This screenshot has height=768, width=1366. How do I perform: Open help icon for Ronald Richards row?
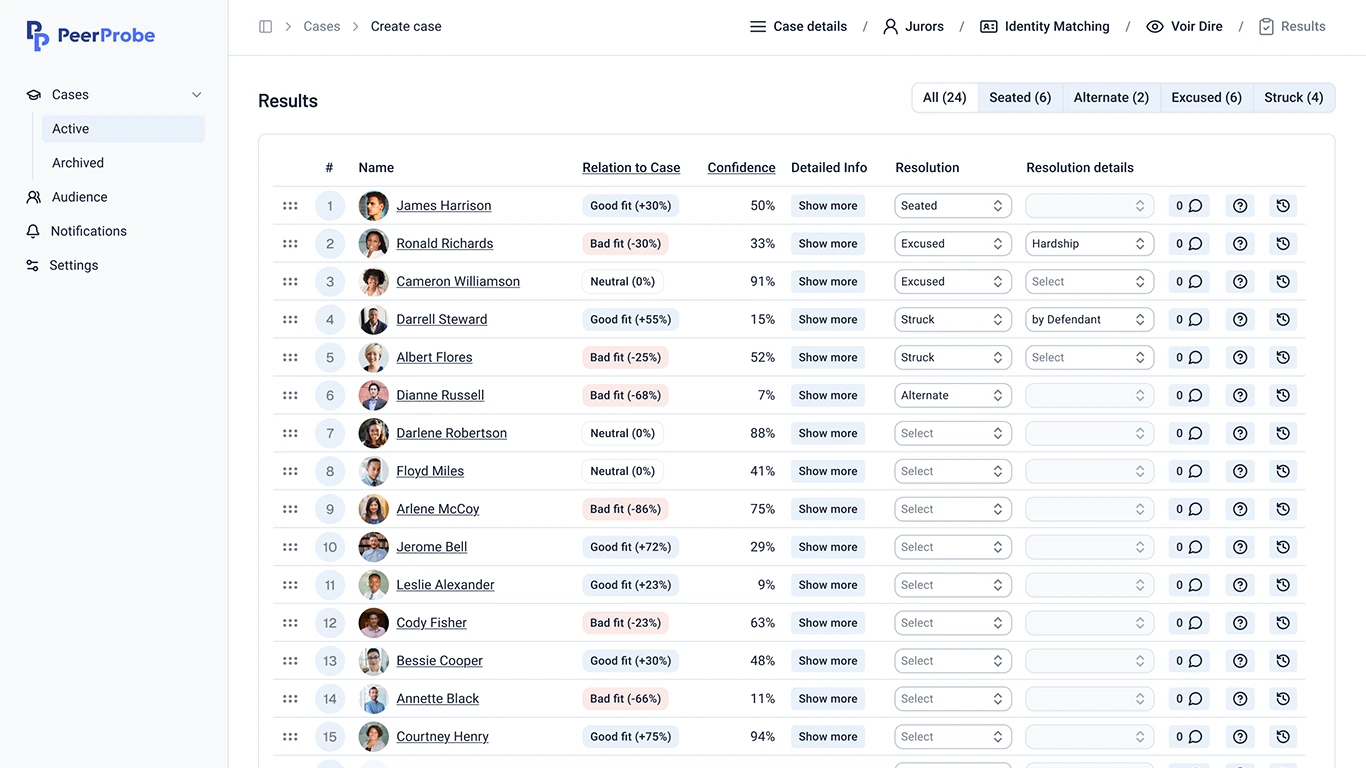tap(1240, 244)
